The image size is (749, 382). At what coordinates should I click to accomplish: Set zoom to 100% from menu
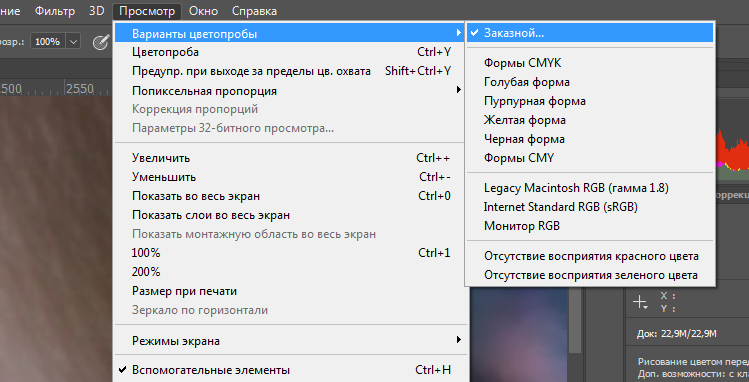click(289, 253)
